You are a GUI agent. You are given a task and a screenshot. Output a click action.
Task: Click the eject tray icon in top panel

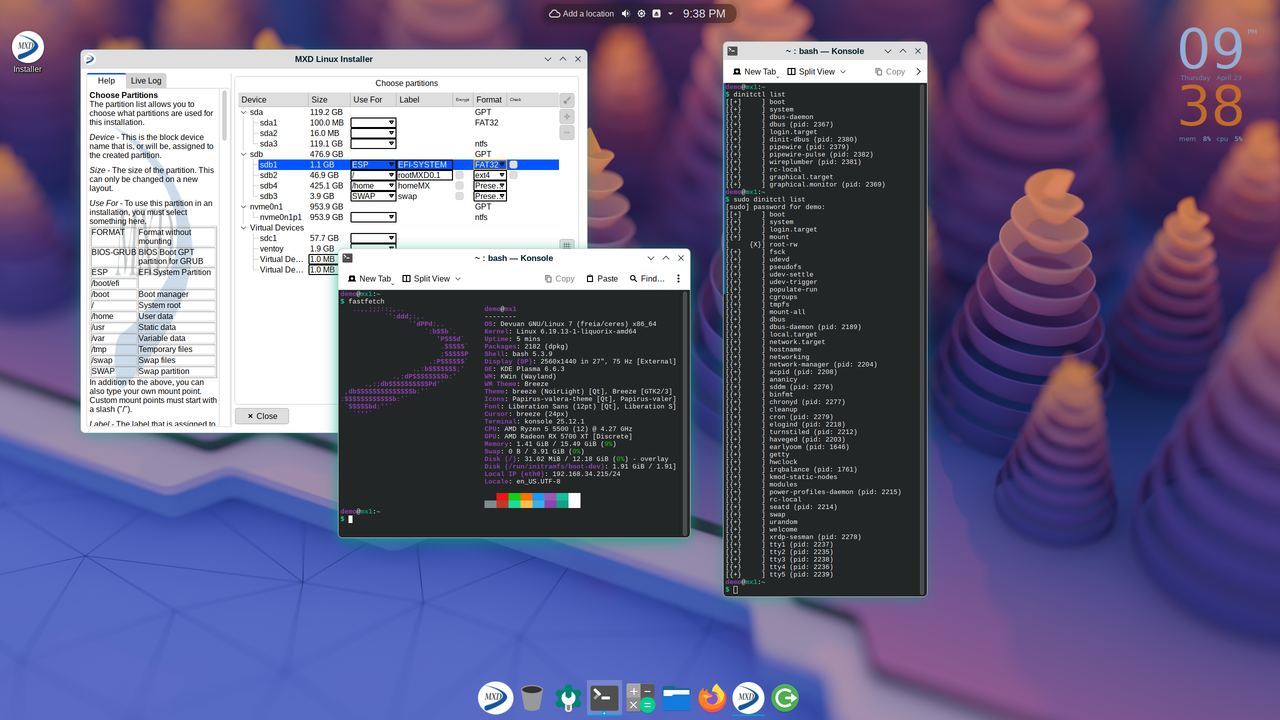[x=656, y=14]
